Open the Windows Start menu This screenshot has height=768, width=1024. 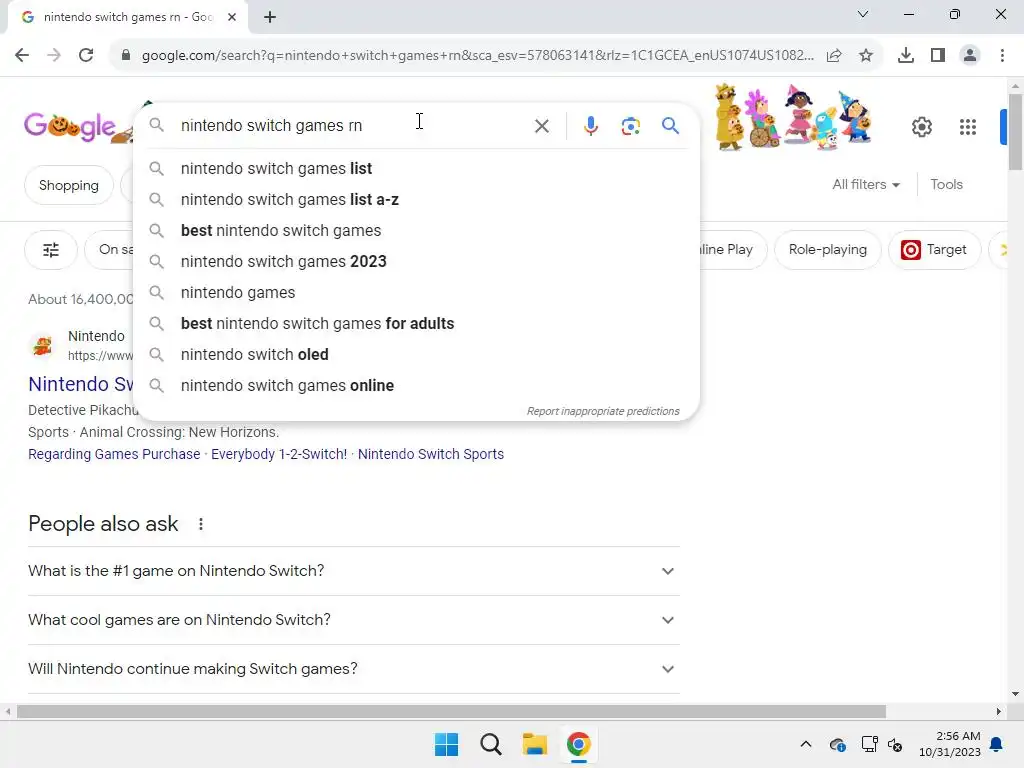tap(447, 744)
